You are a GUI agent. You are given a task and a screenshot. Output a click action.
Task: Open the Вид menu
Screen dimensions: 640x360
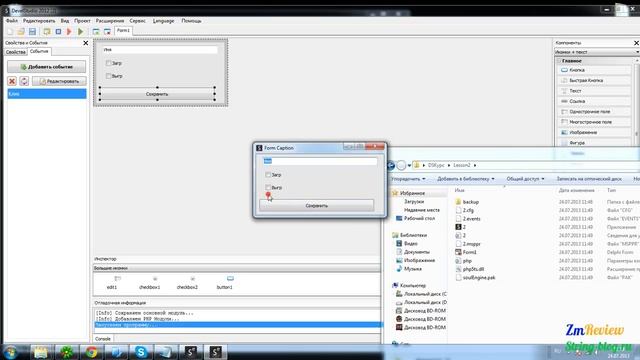coord(65,20)
